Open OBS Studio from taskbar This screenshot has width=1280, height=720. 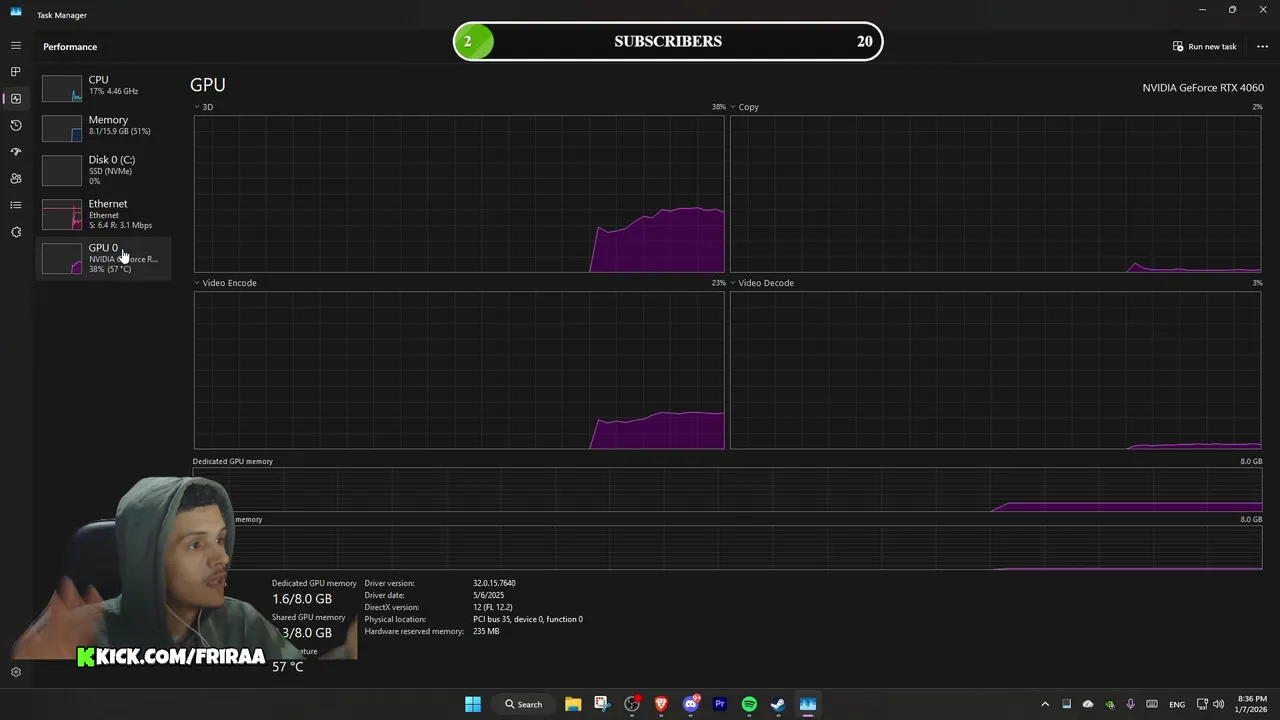click(x=632, y=704)
